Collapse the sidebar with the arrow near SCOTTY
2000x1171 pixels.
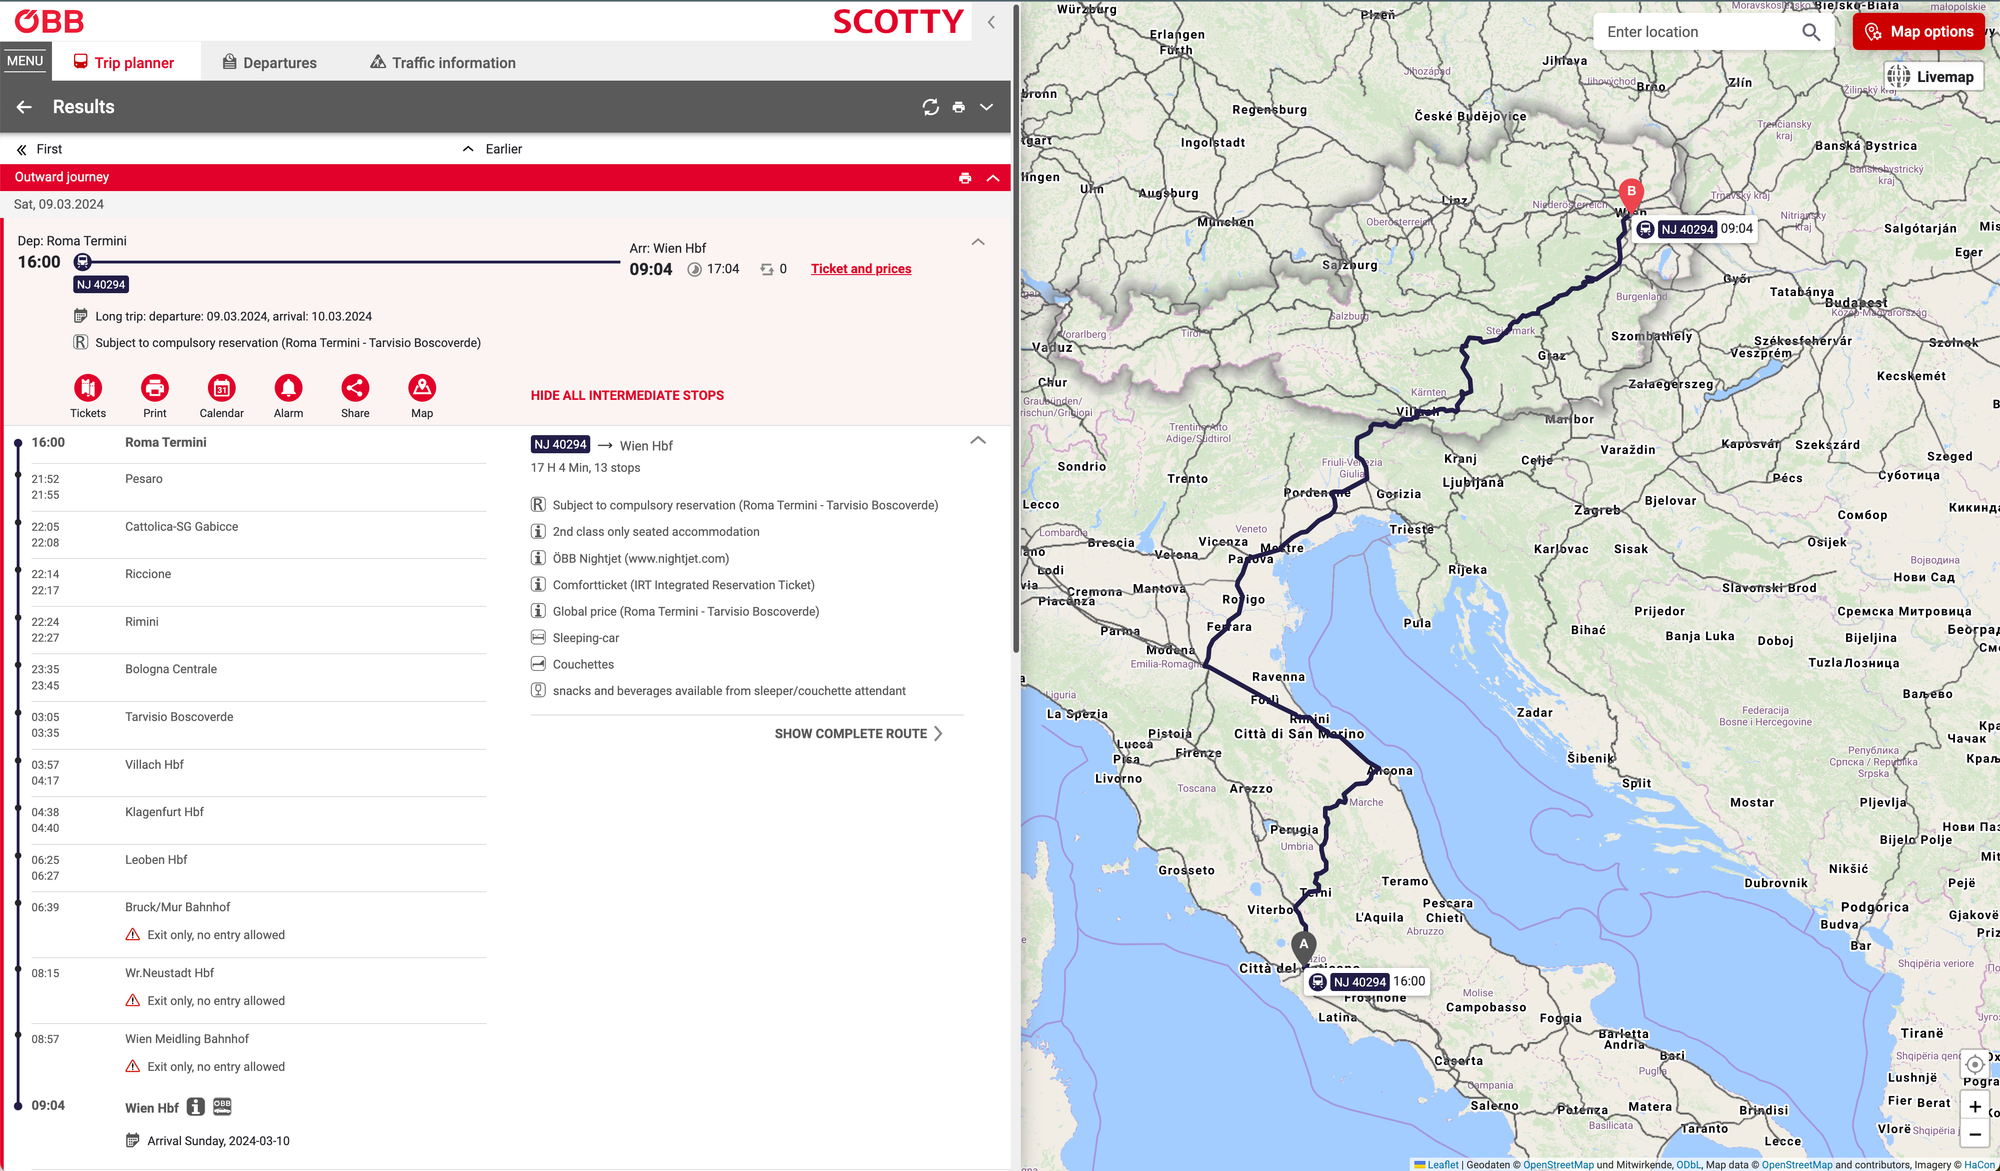point(991,22)
